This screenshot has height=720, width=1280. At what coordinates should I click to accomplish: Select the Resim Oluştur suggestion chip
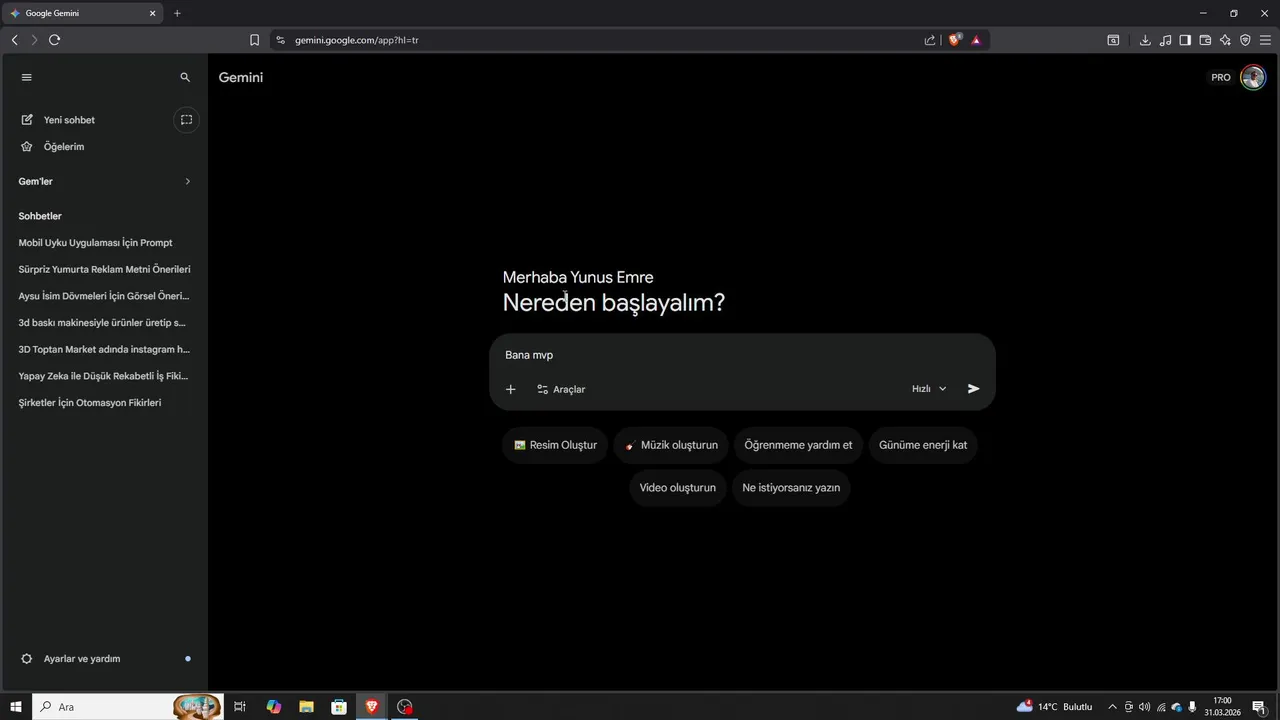click(x=555, y=445)
